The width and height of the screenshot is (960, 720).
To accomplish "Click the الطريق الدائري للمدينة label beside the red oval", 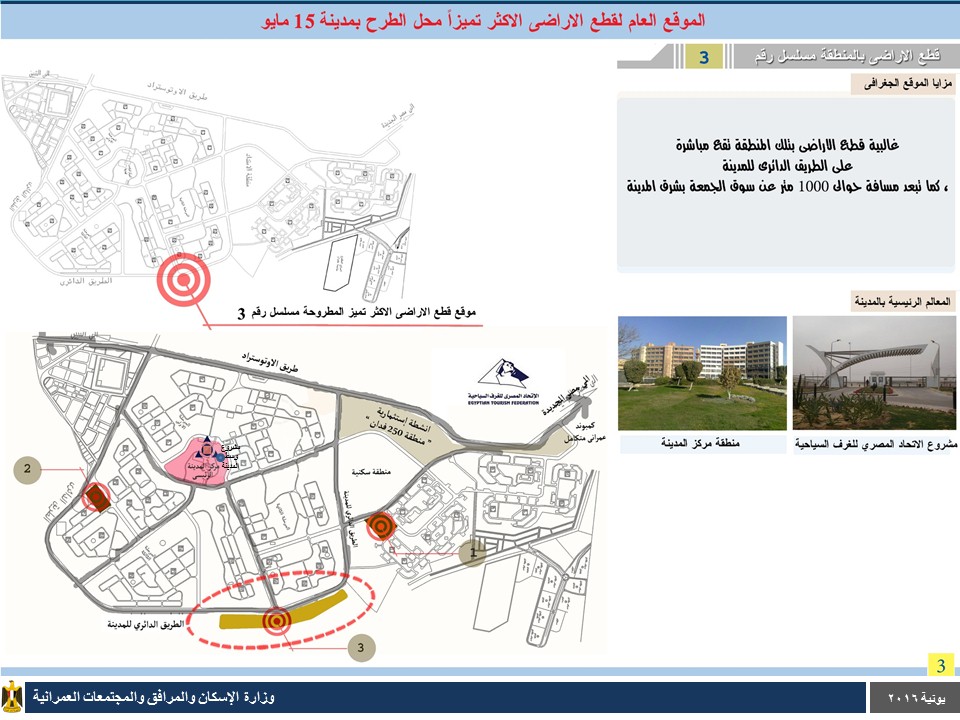I will [x=146, y=624].
